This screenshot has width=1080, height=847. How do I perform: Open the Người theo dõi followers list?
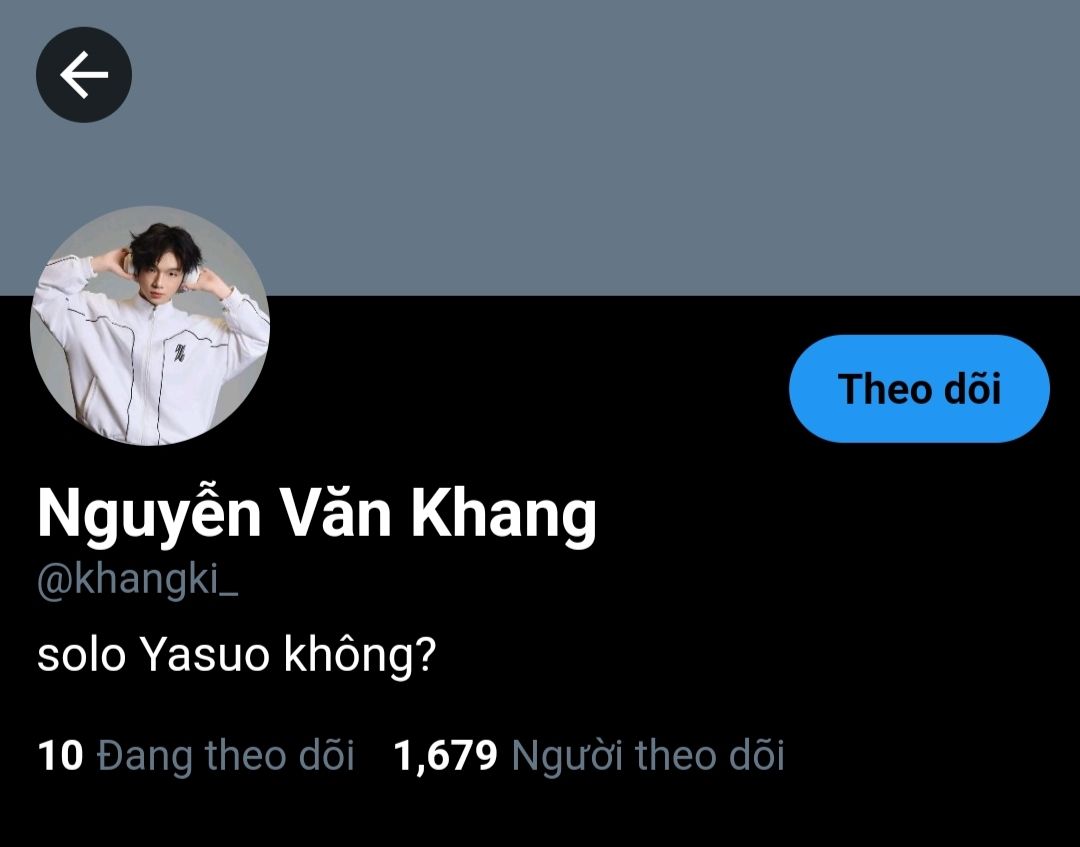pos(589,755)
